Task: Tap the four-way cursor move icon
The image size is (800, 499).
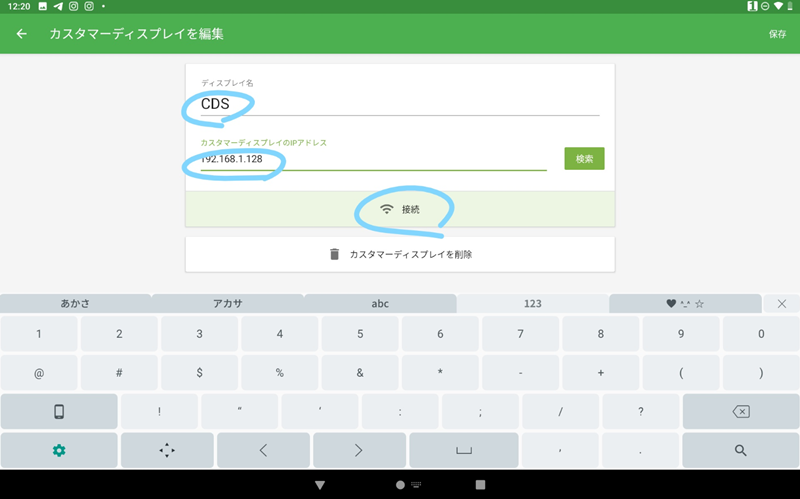Action: point(167,451)
